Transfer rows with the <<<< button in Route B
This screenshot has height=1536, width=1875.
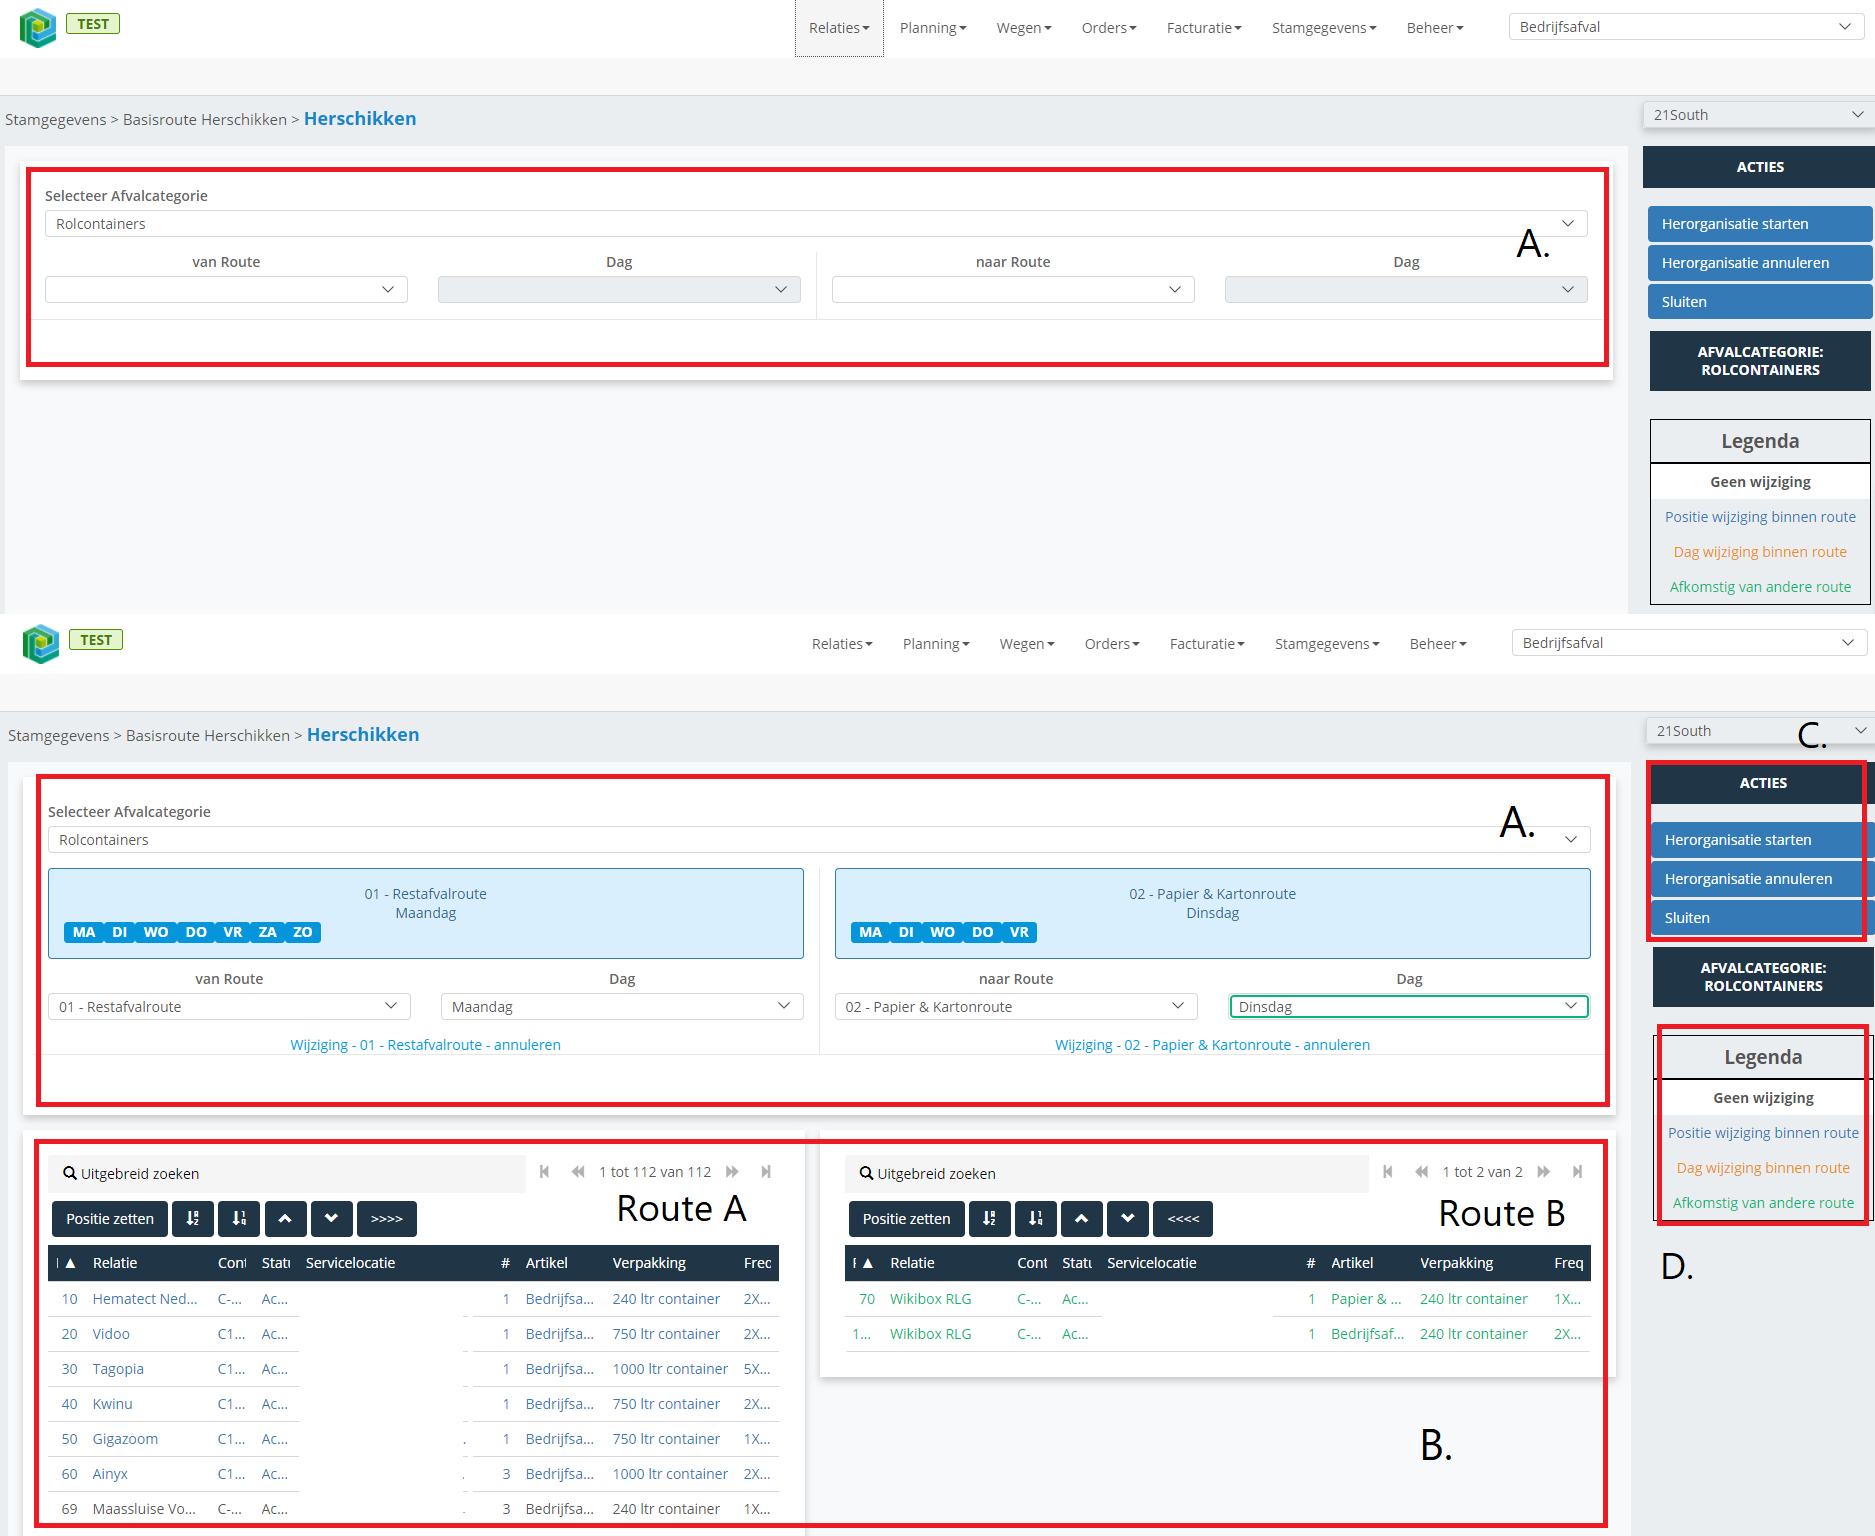coord(1183,1218)
